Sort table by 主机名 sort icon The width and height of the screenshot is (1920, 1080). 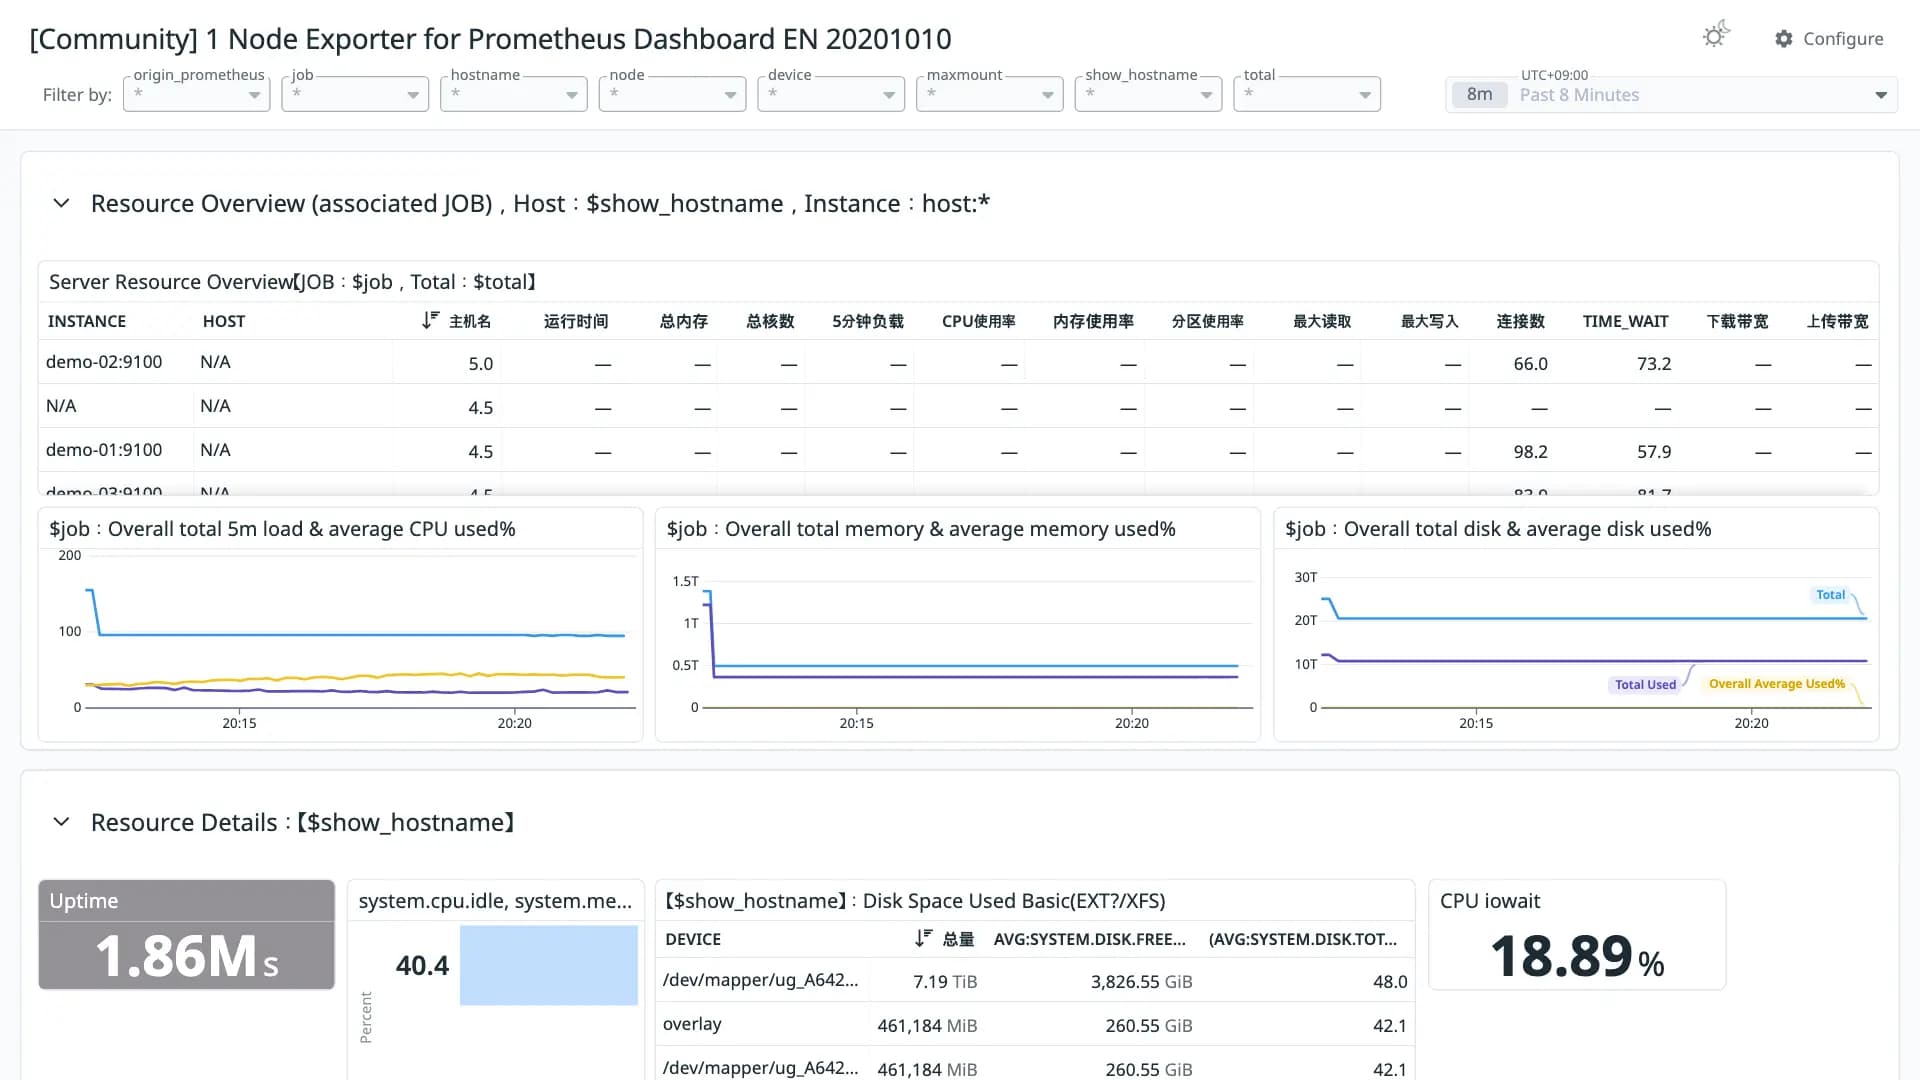[430, 320]
